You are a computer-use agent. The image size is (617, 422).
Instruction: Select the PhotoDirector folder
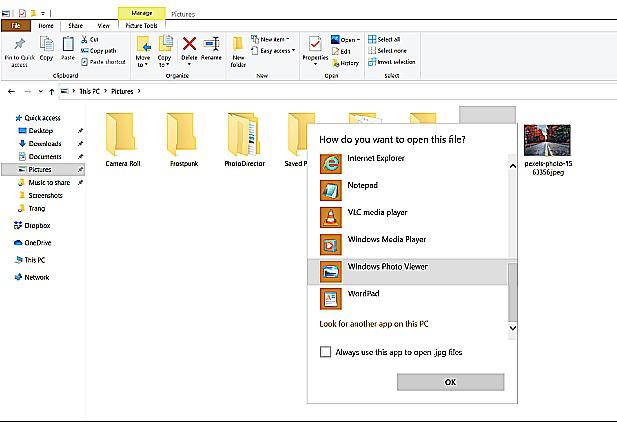pos(244,139)
